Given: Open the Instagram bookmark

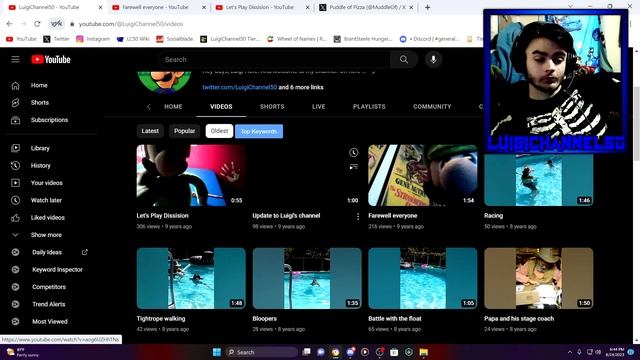Looking at the screenshot, I should click(93, 39).
